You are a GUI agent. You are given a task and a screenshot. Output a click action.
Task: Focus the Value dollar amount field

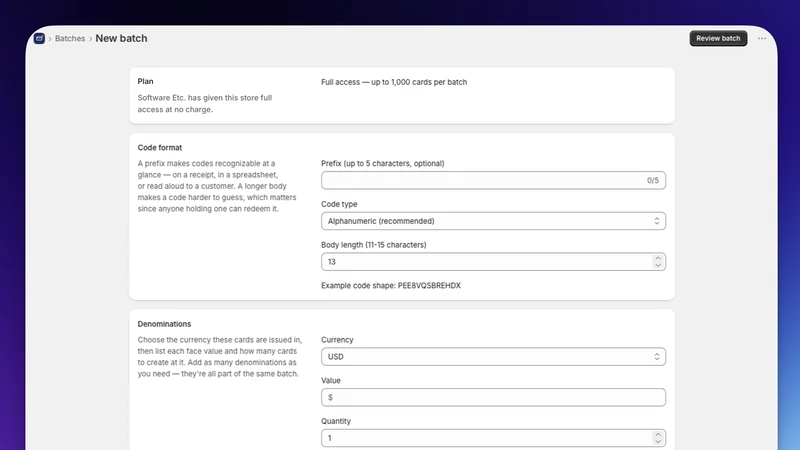tap(493, 397)
